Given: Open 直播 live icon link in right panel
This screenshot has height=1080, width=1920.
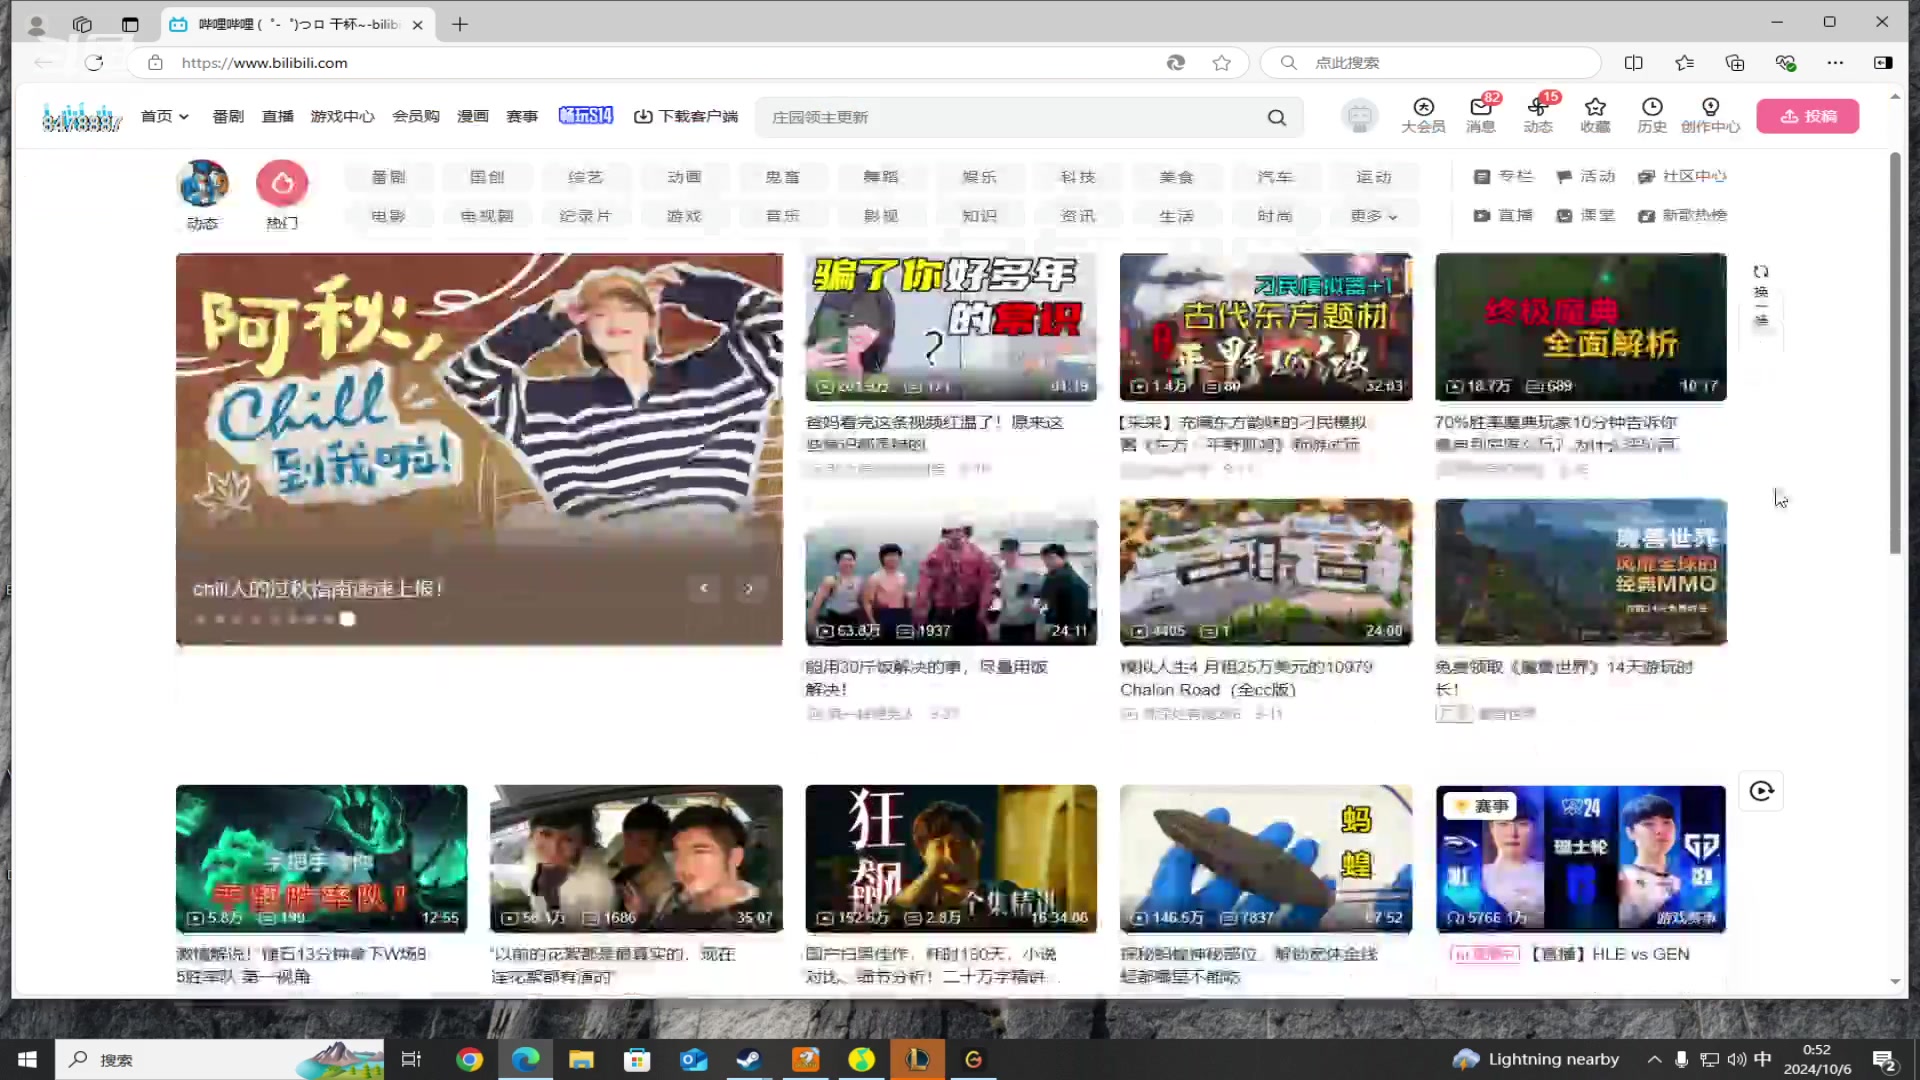Looking at the screenshot, I should (x=1503, y=215).
